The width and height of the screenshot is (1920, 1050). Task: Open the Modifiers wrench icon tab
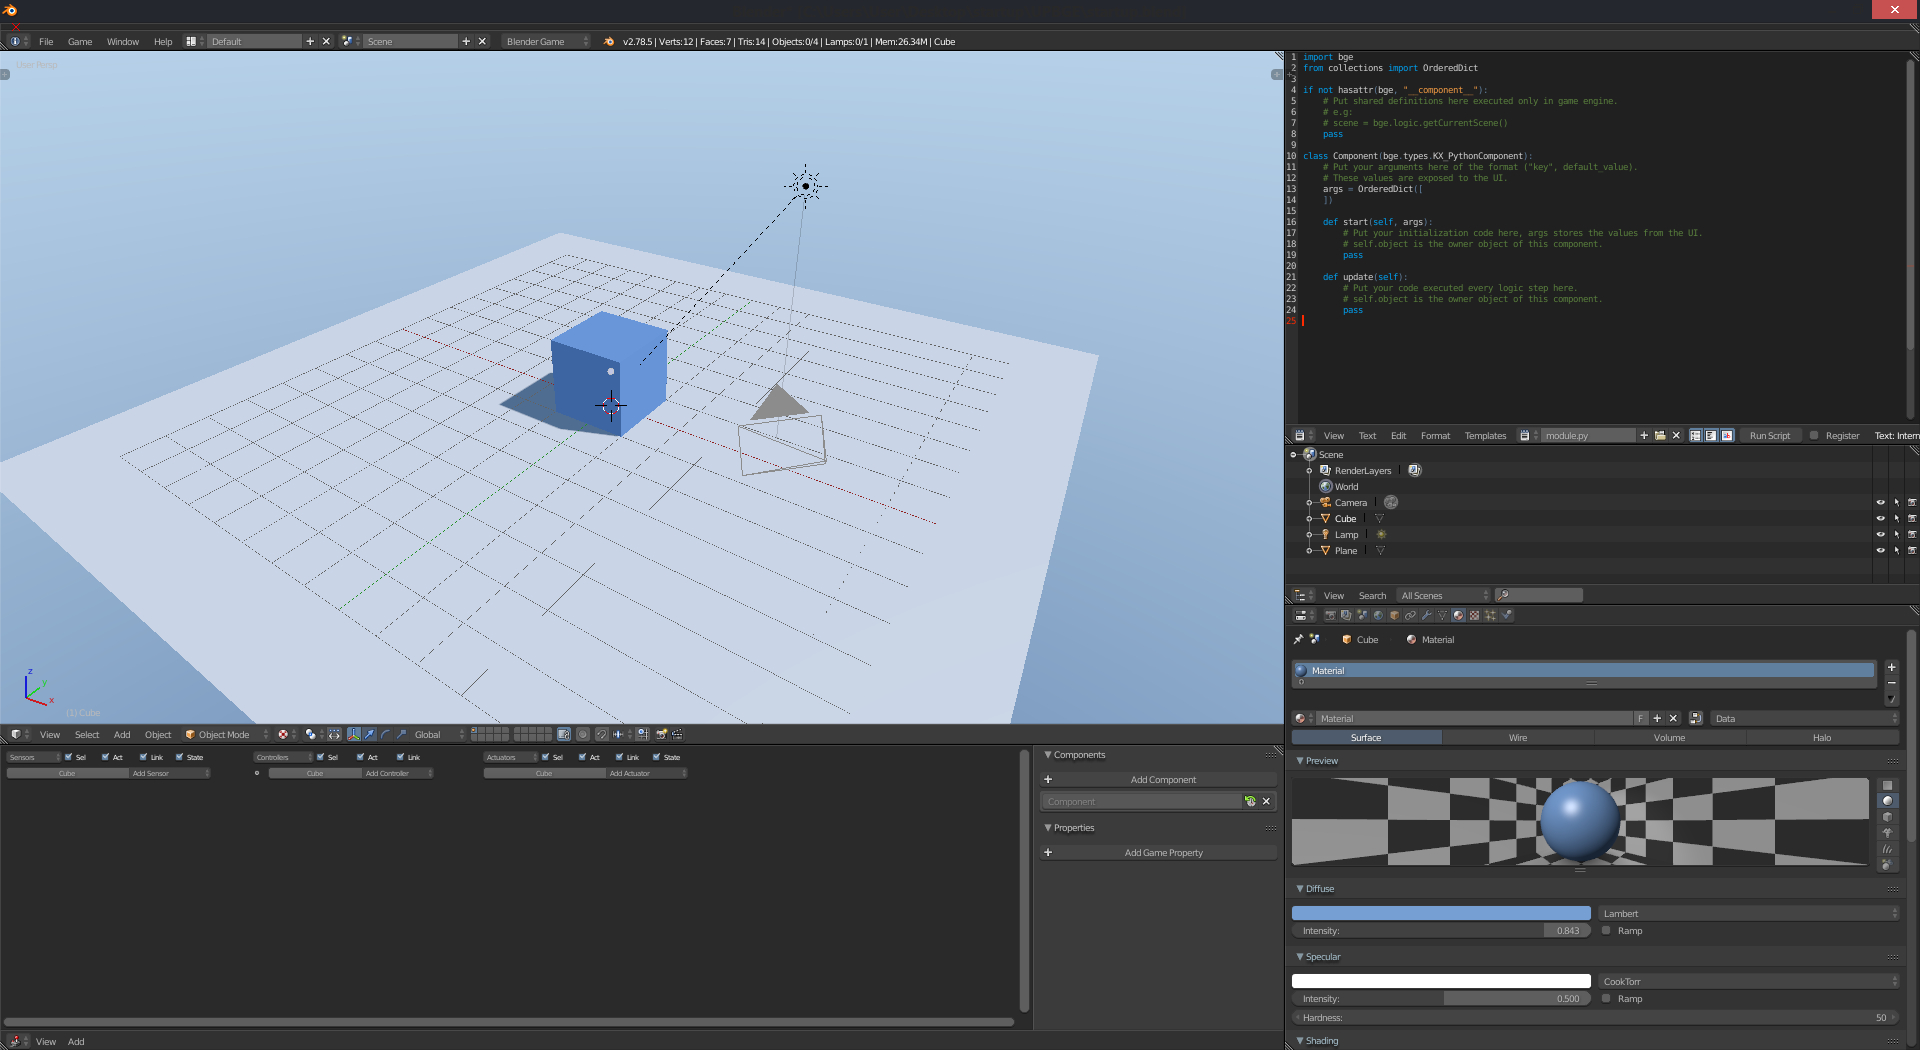point(1426,615)
